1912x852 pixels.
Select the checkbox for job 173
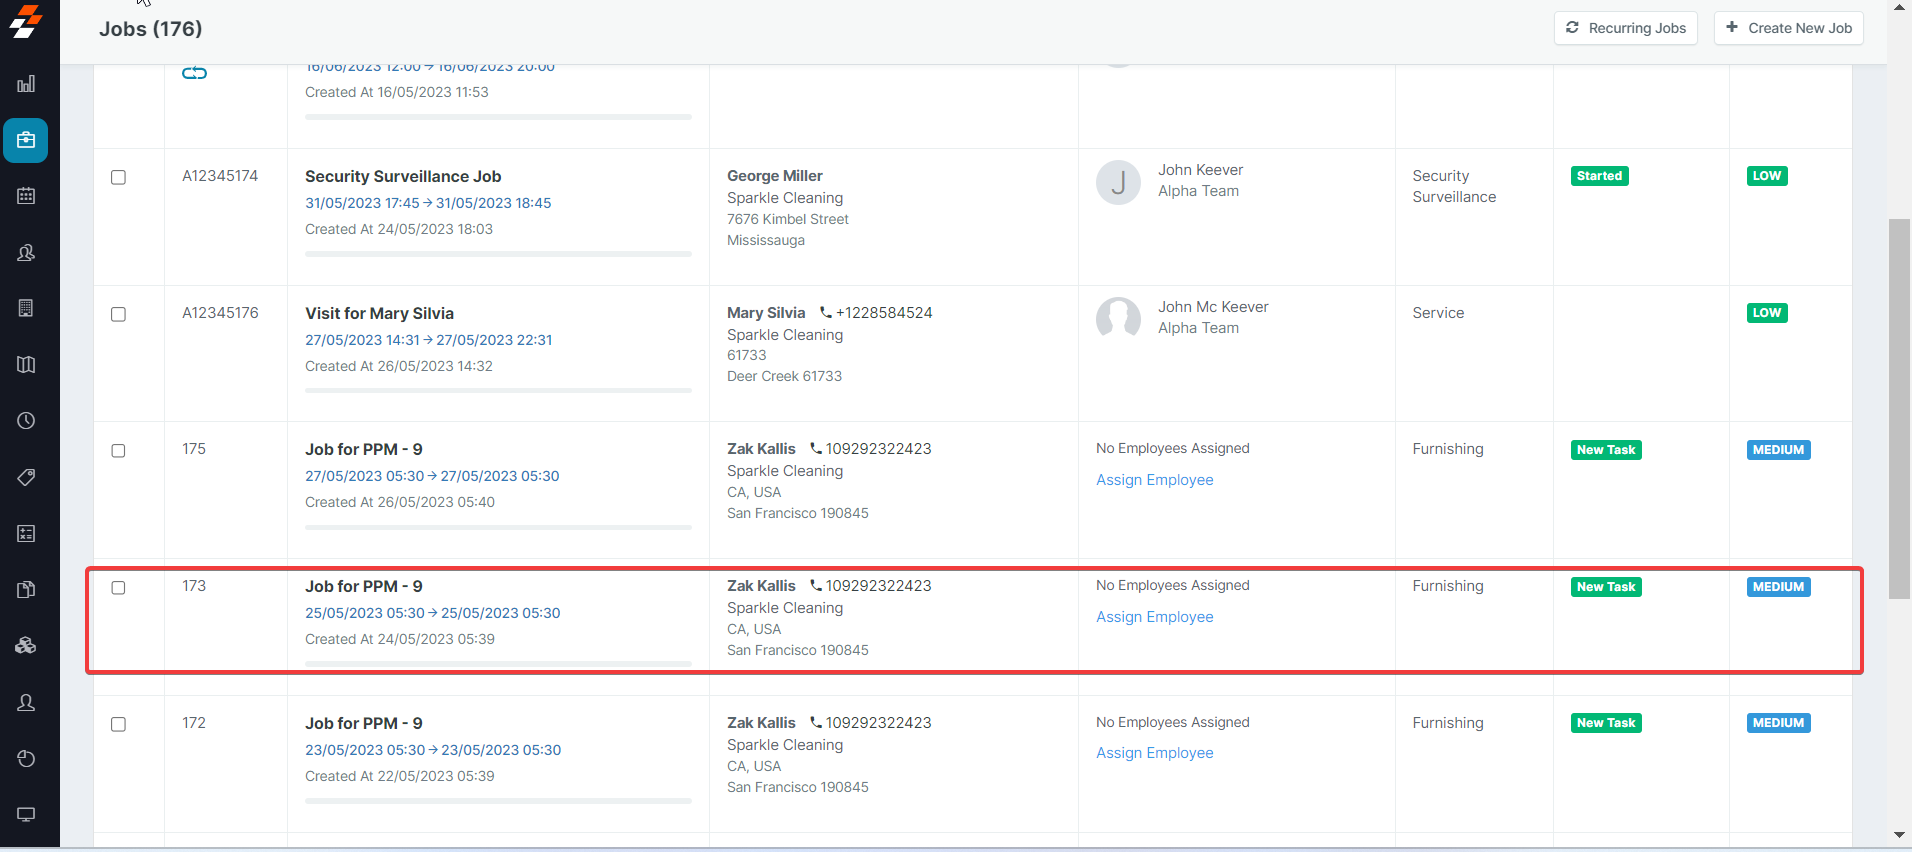pos(118,588)
